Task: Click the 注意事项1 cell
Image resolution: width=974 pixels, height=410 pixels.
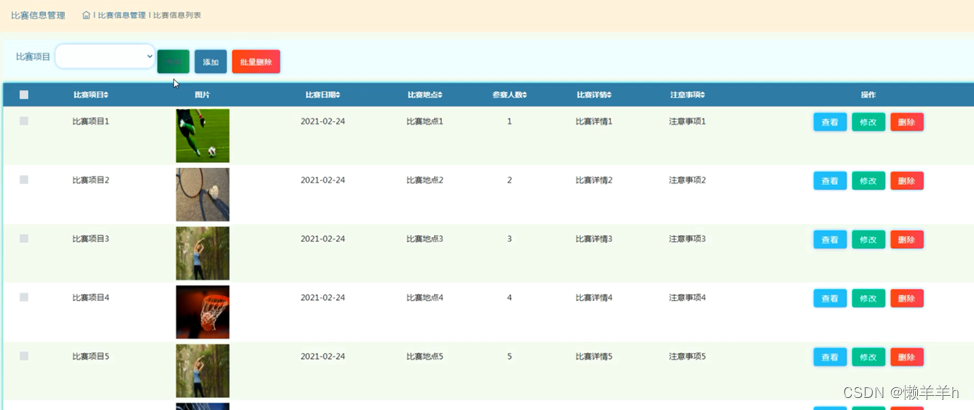Action: click(687, 121)
